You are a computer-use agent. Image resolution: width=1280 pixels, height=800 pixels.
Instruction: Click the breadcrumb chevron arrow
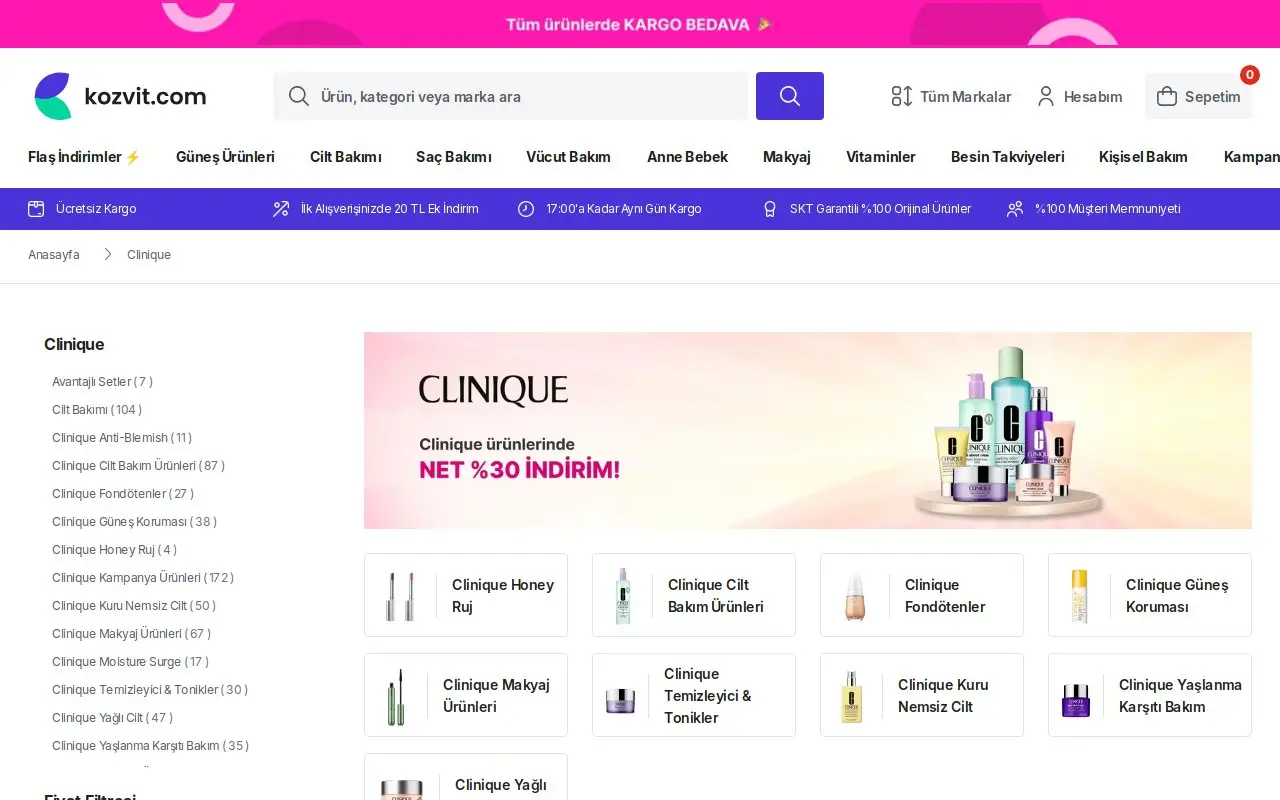107,255
